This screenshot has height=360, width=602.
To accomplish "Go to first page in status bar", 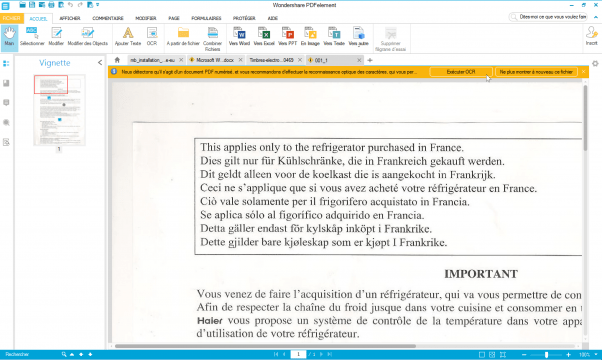I will 276,355.
